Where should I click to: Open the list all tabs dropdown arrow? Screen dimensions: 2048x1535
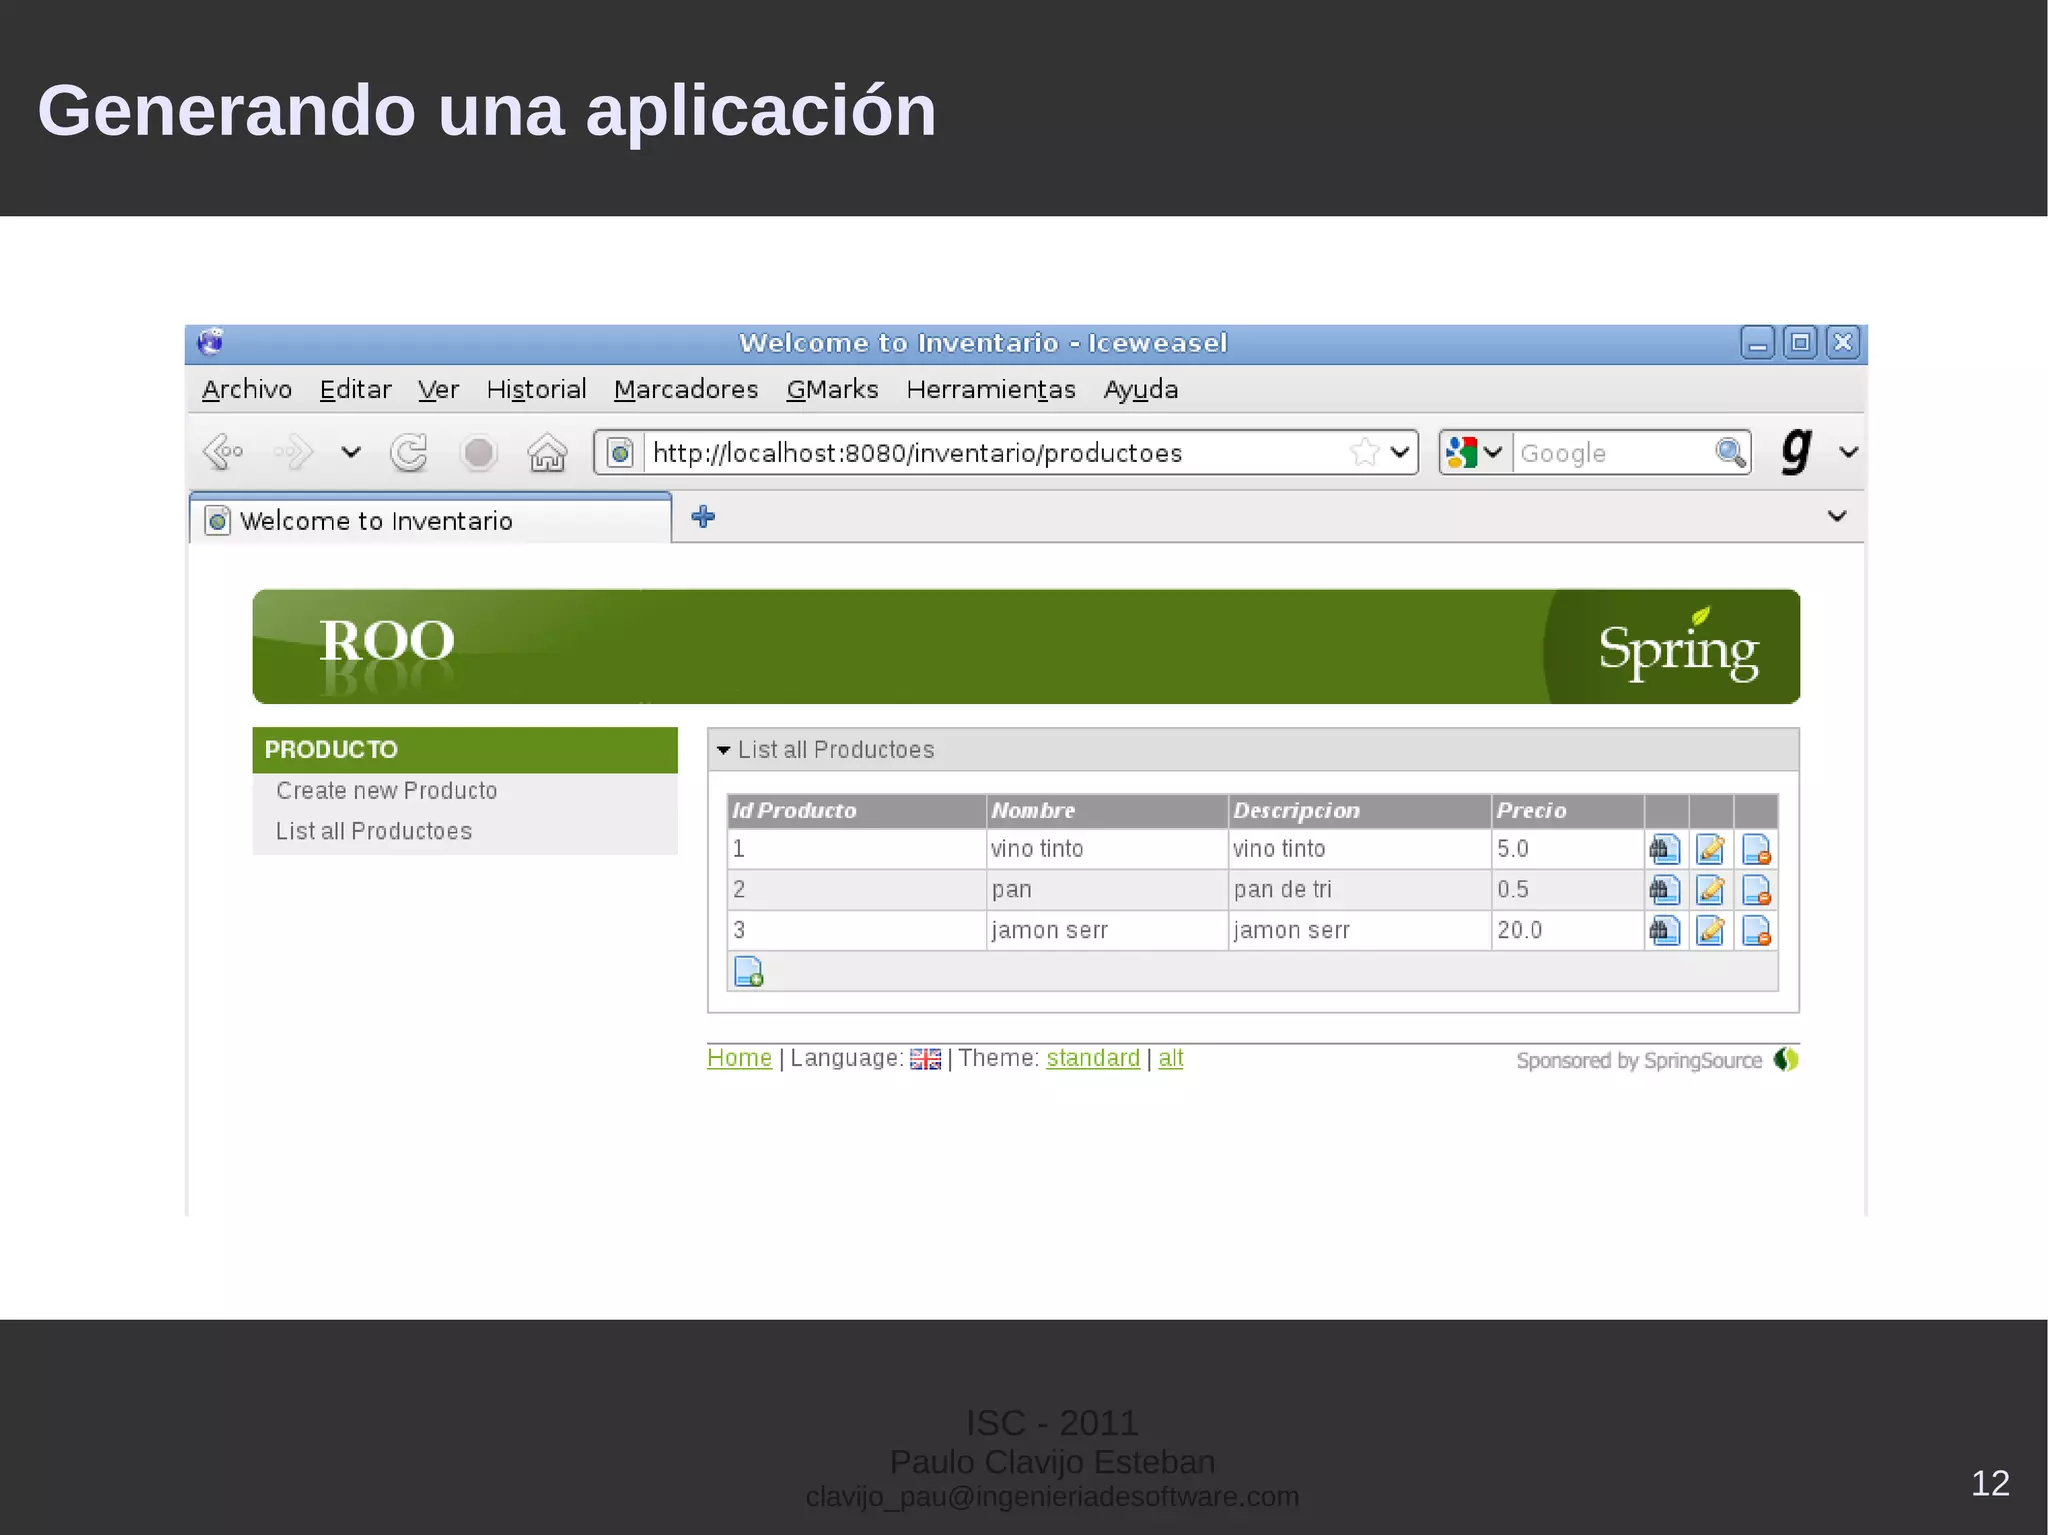pos(1837,516)
